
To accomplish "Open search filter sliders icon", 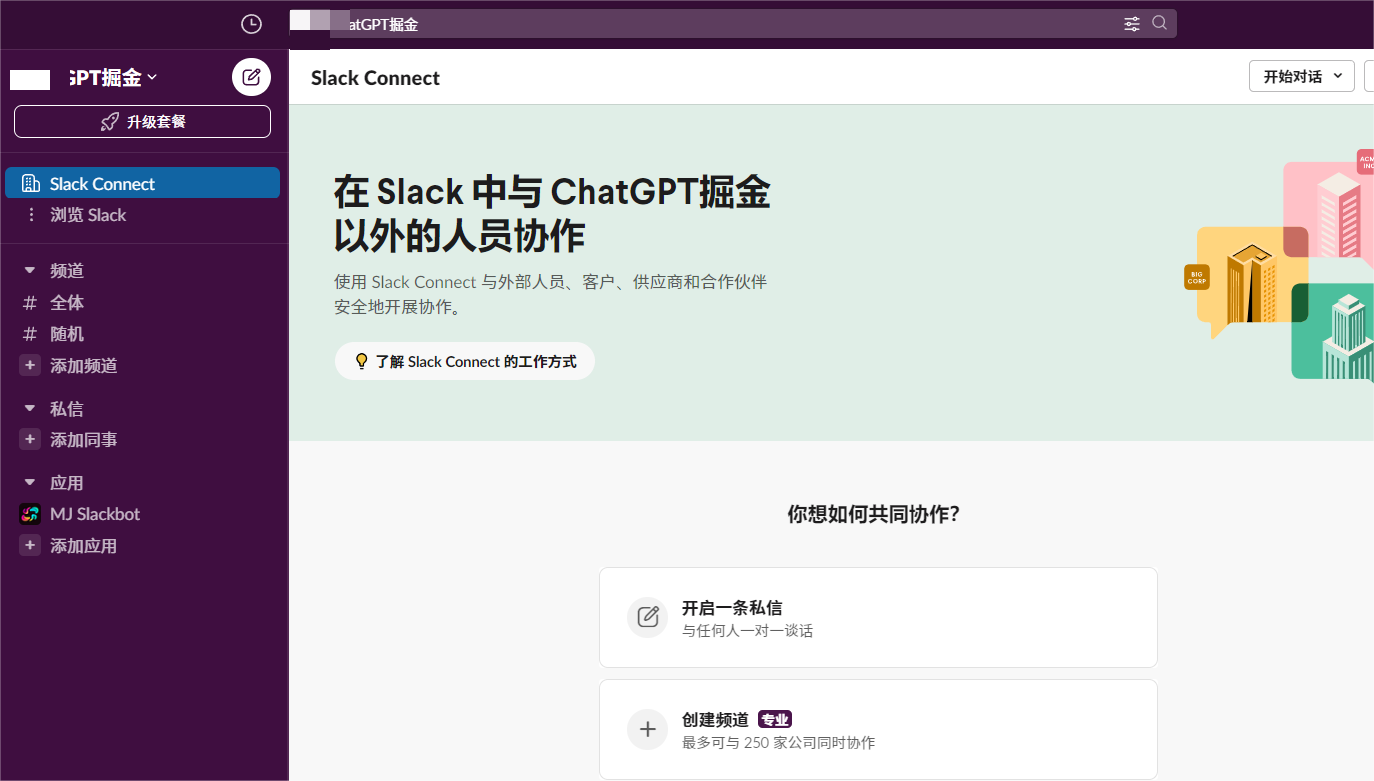I will pyautogui.click(x=1132, y=24).
